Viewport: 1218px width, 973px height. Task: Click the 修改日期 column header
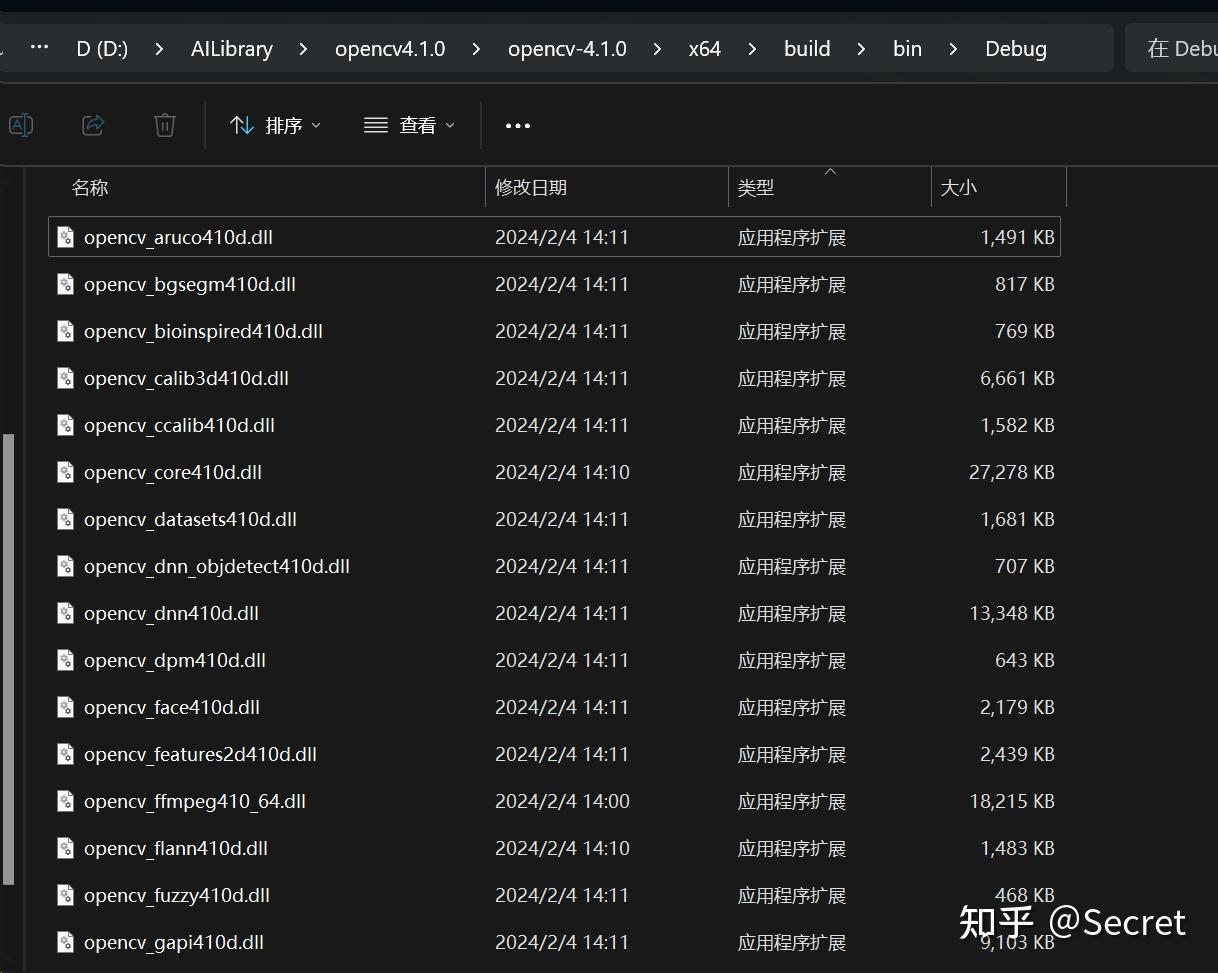[x=531, y=187]
